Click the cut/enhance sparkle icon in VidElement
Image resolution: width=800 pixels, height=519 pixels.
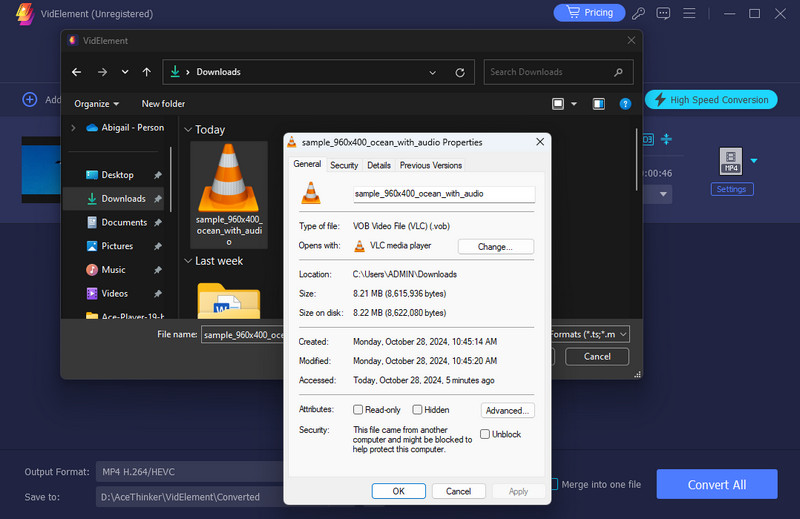[666, 139]
